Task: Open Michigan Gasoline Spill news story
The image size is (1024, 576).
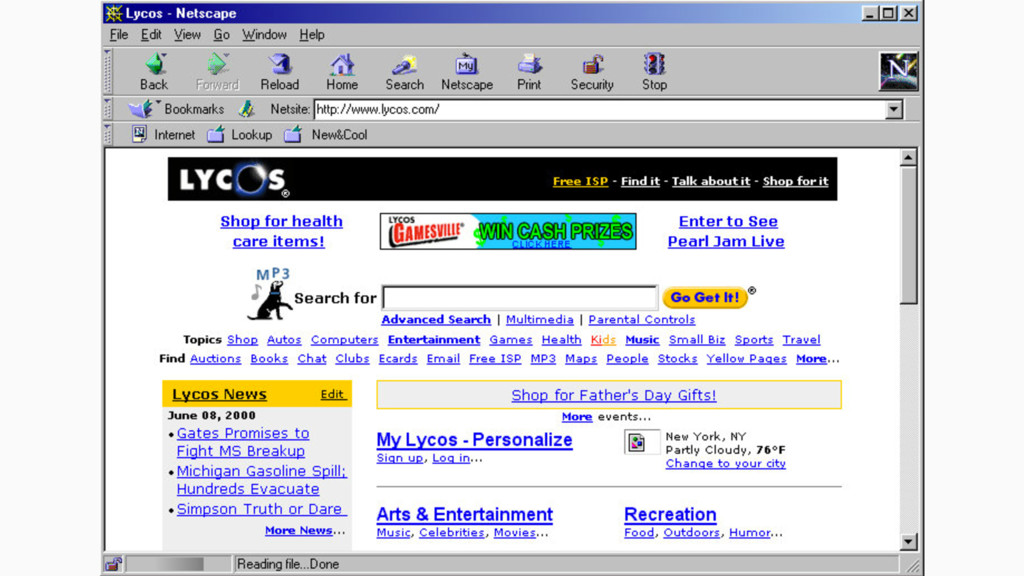Action: click(261, 480)
